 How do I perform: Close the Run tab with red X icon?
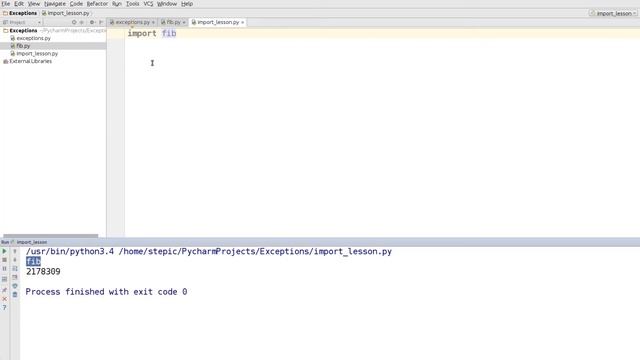[x=4, y=299]
